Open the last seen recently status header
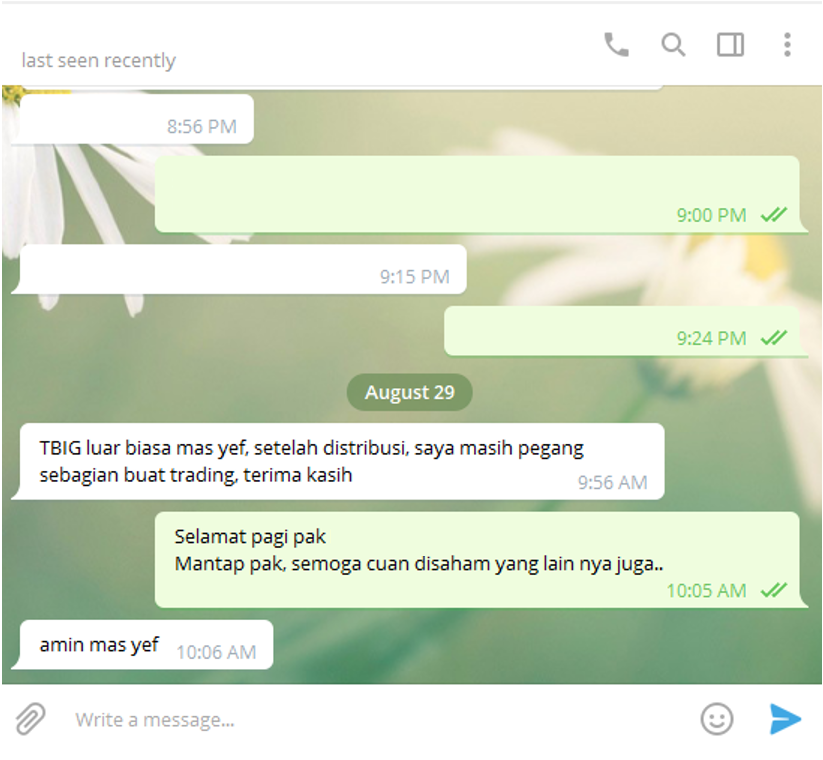This screenshot has height=760, width=823. [98, 60]
